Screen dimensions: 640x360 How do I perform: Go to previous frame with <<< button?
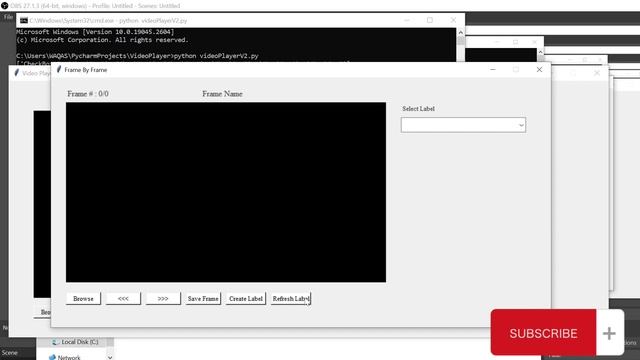tap(123, 298)
